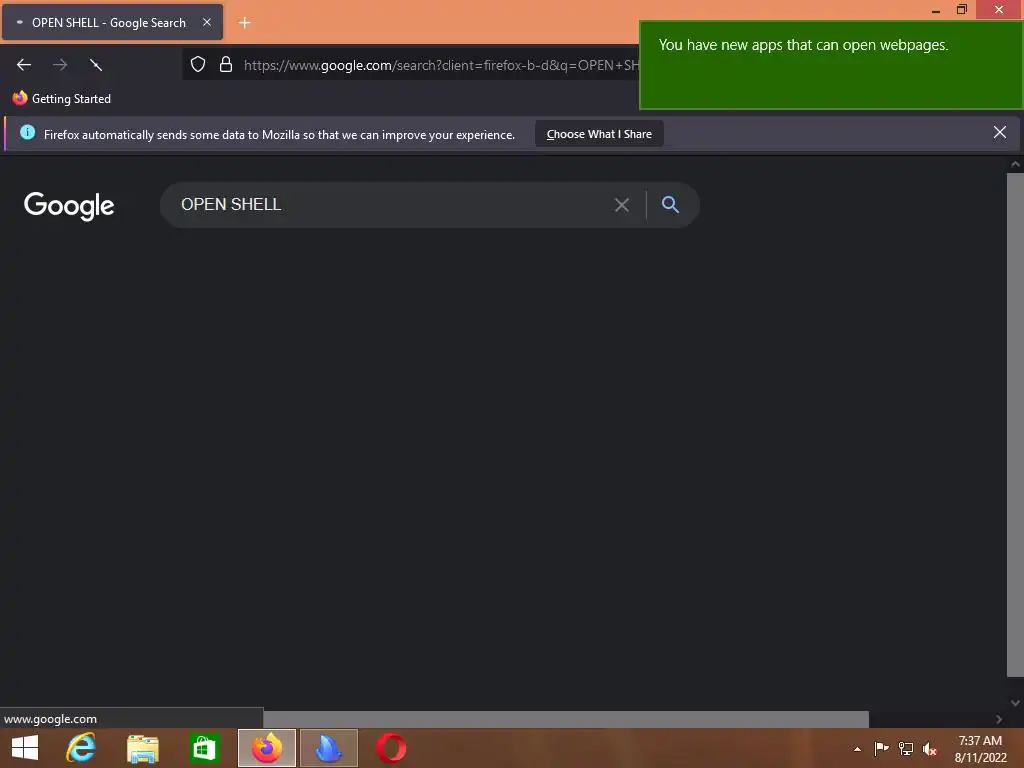Screen dimensions: 1024x768
Task: Launch Internet Explorer from the taskbar
Action: tap(81, 748)
